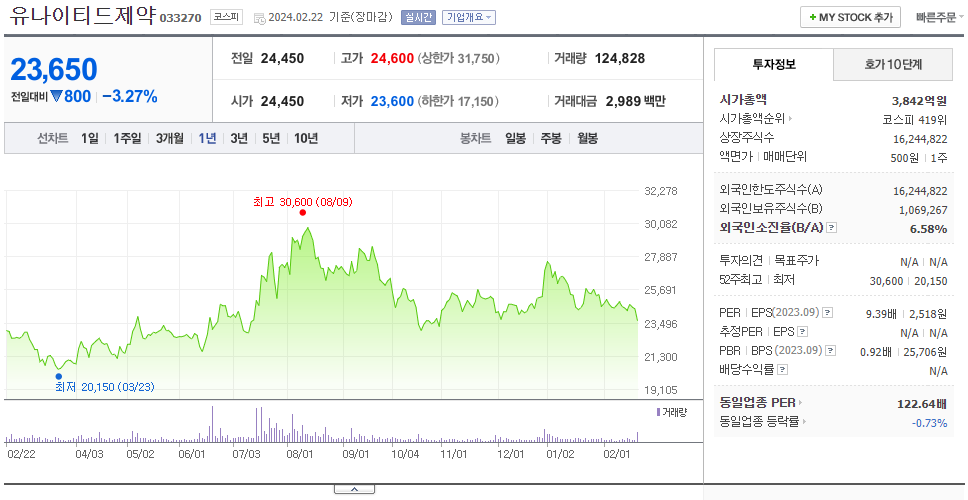
Task: Select the 3년 line chart period
Action: [x=239, y=138]
